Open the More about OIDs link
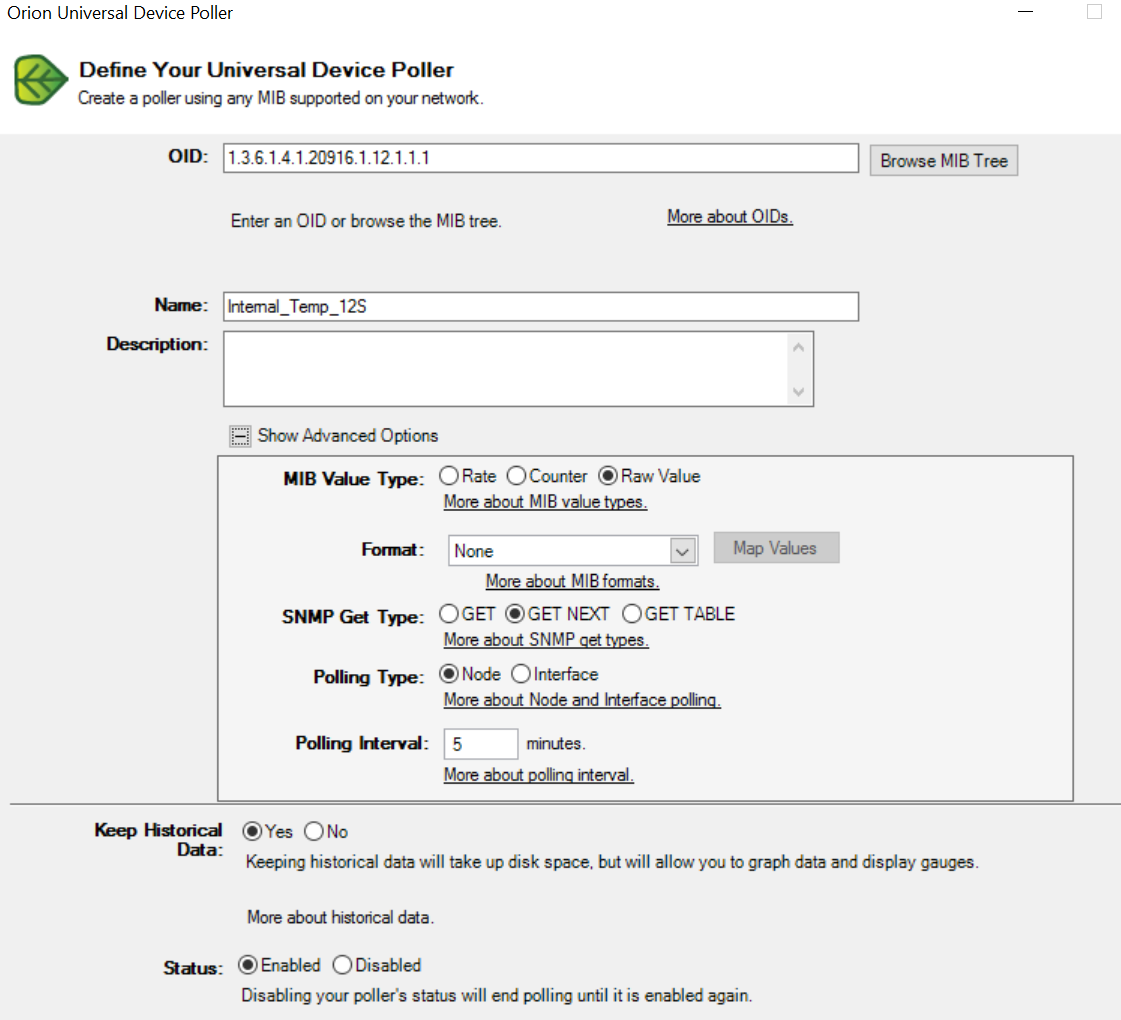This screenshot has width=1121, height=1020. (x=730, y=217)
